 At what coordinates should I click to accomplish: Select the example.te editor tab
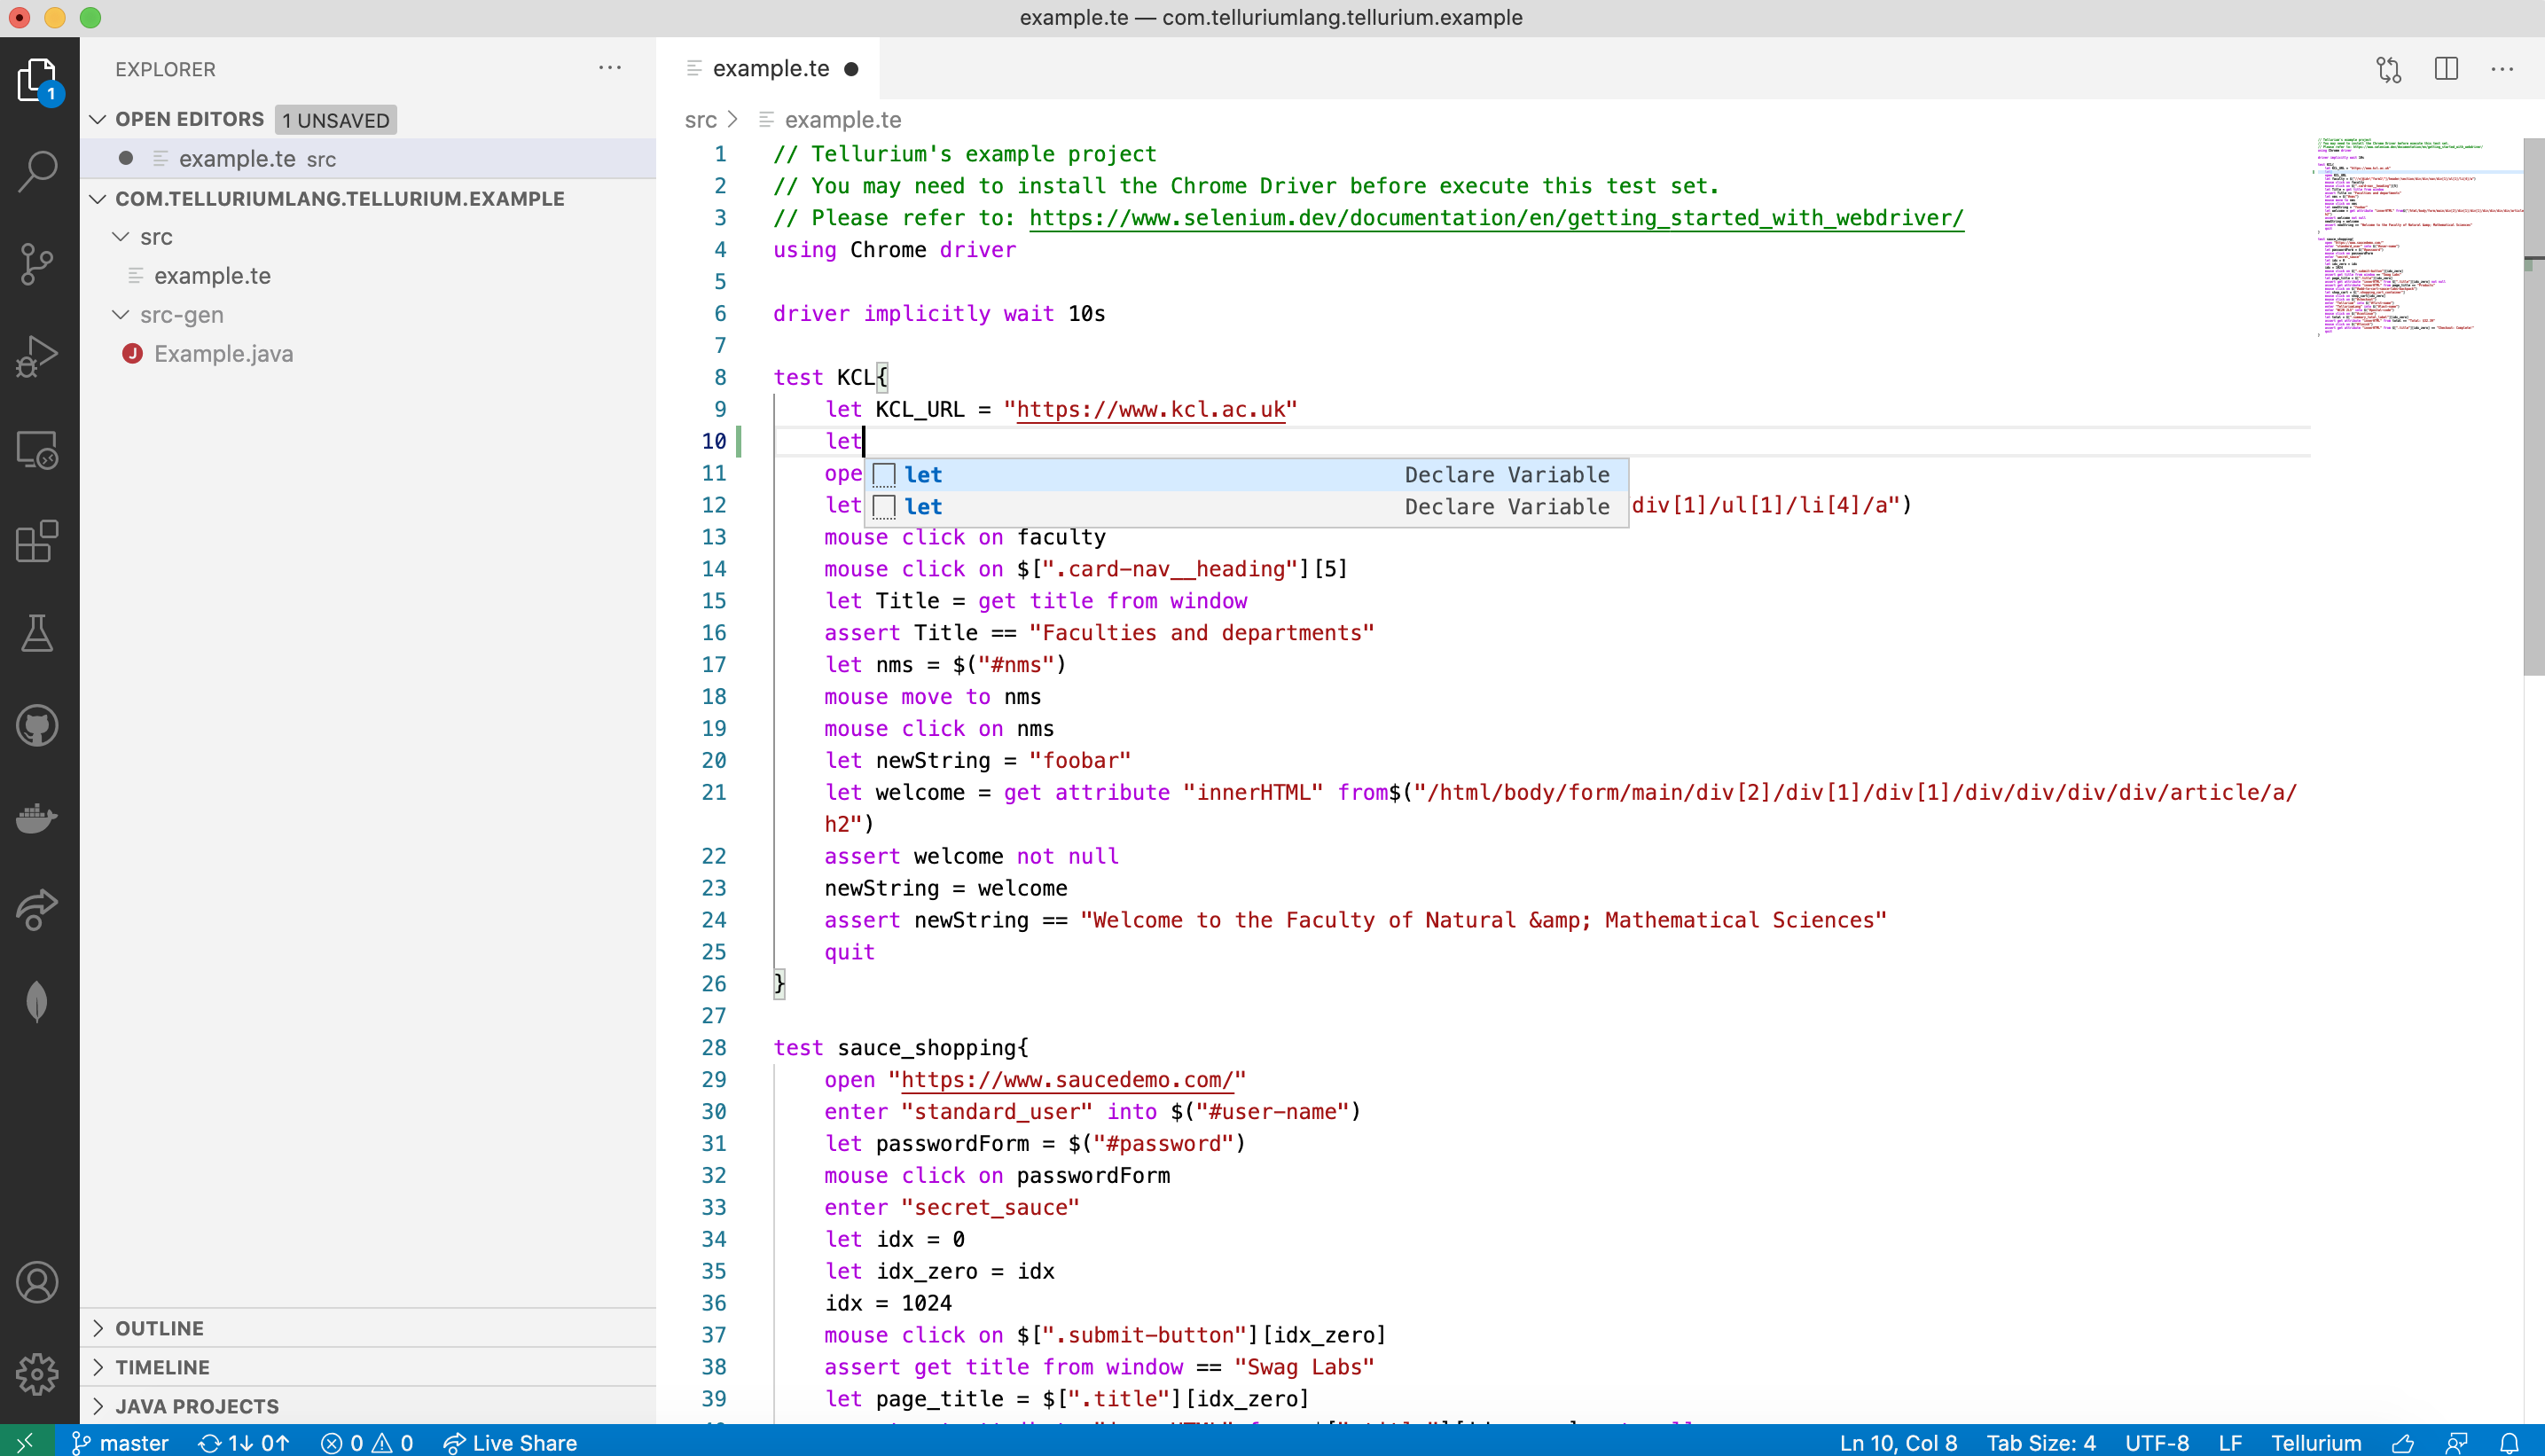(770, 69)
